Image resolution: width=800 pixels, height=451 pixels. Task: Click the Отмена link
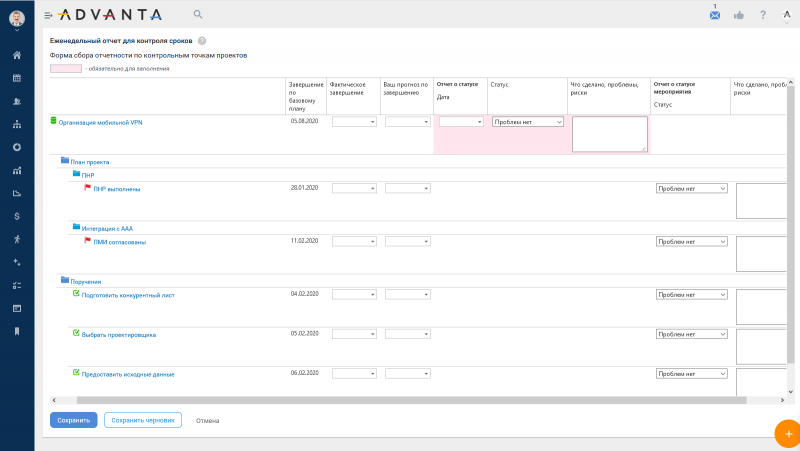coord(208,421)
